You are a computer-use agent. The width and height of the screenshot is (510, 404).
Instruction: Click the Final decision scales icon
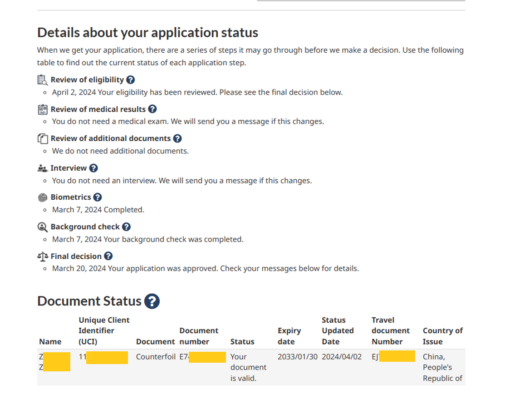[x=42, y=256]
